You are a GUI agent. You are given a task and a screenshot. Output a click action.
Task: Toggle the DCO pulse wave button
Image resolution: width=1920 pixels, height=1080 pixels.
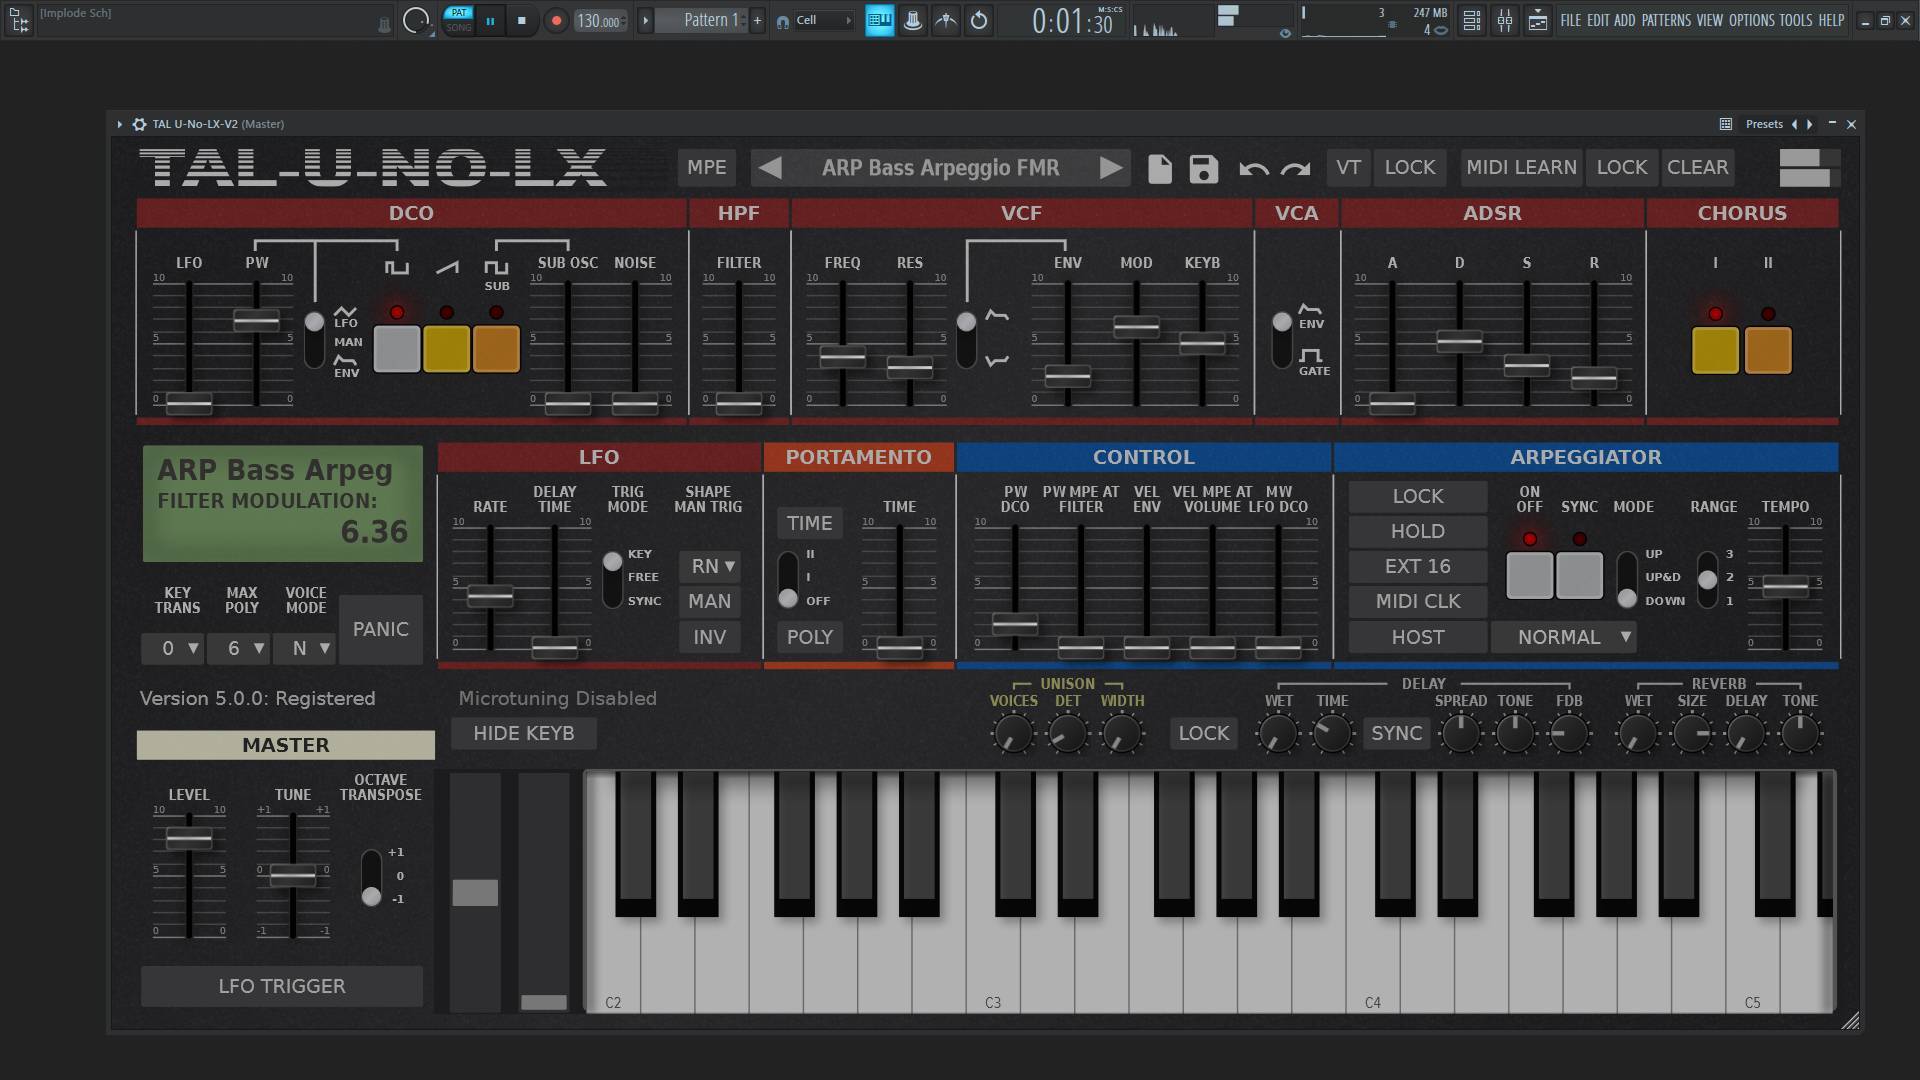click(396, 349)
